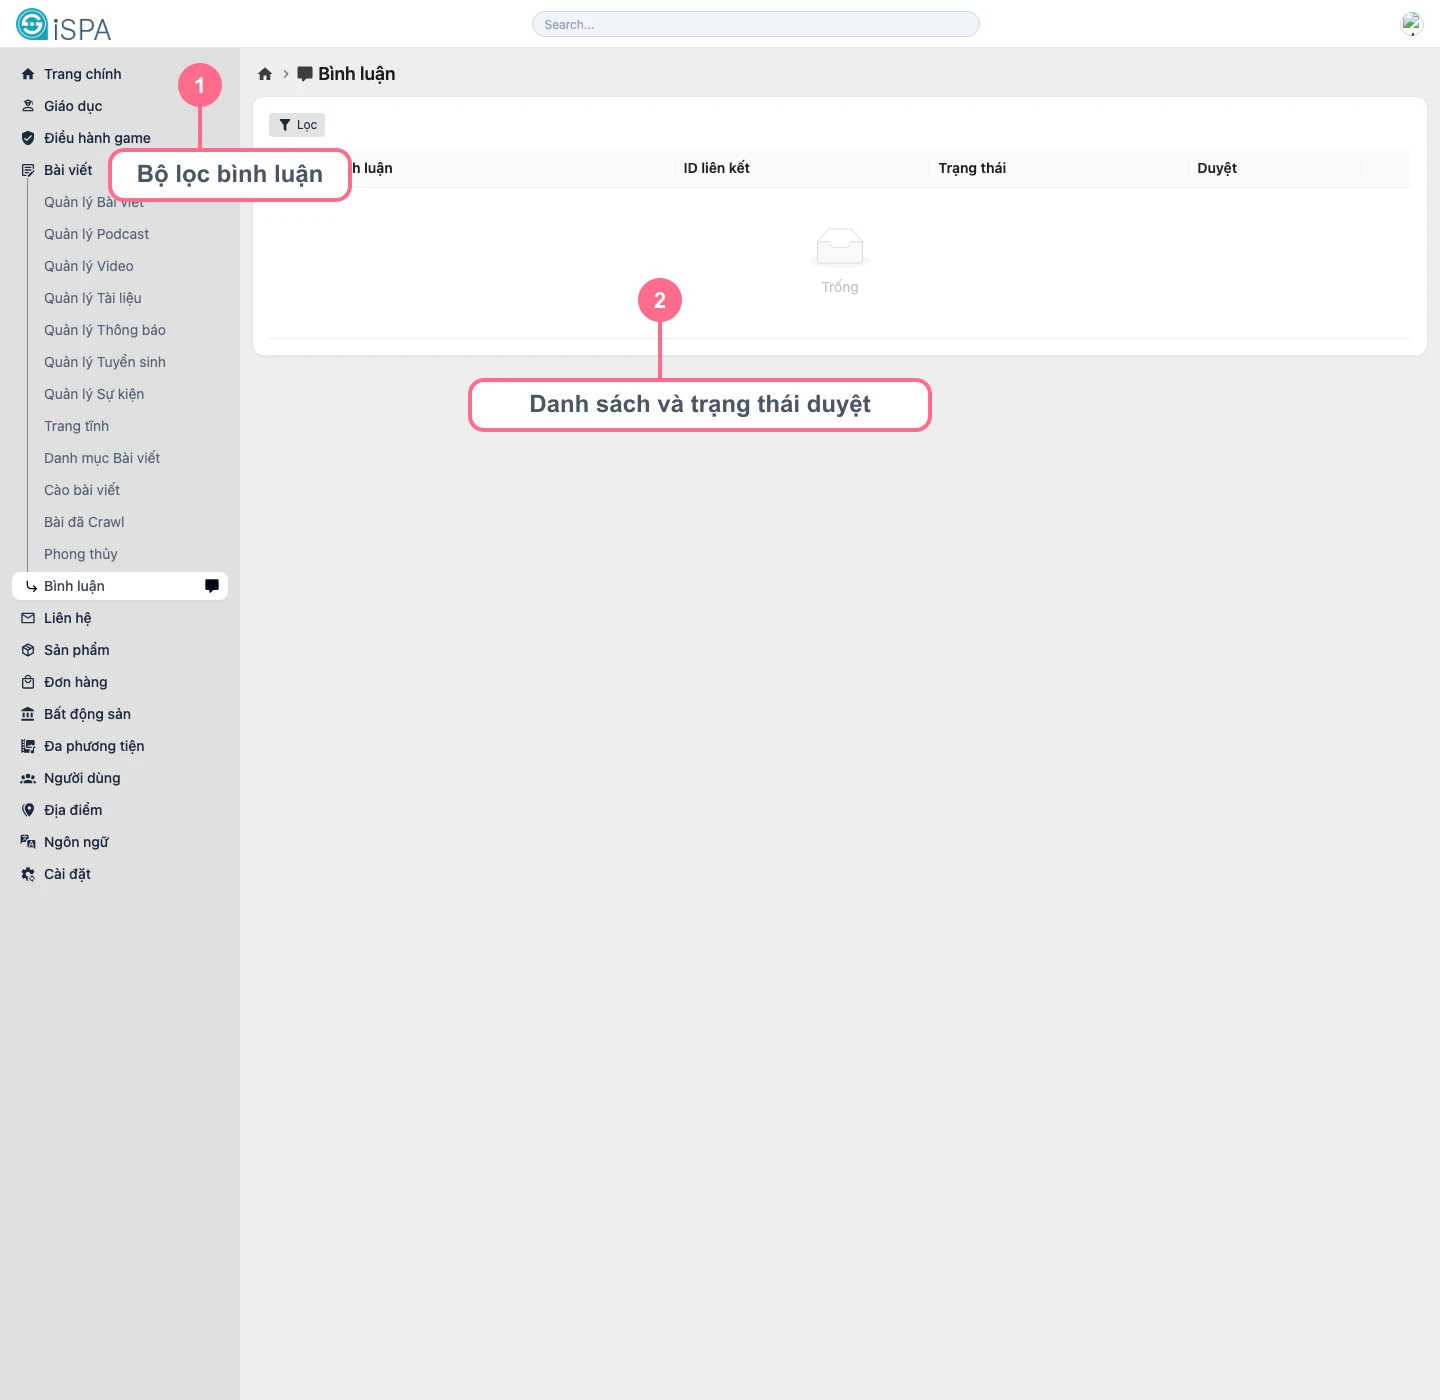Click the Điều hành game shield icon
This screenshot has width=1440, height=1400.
point(28,138)
